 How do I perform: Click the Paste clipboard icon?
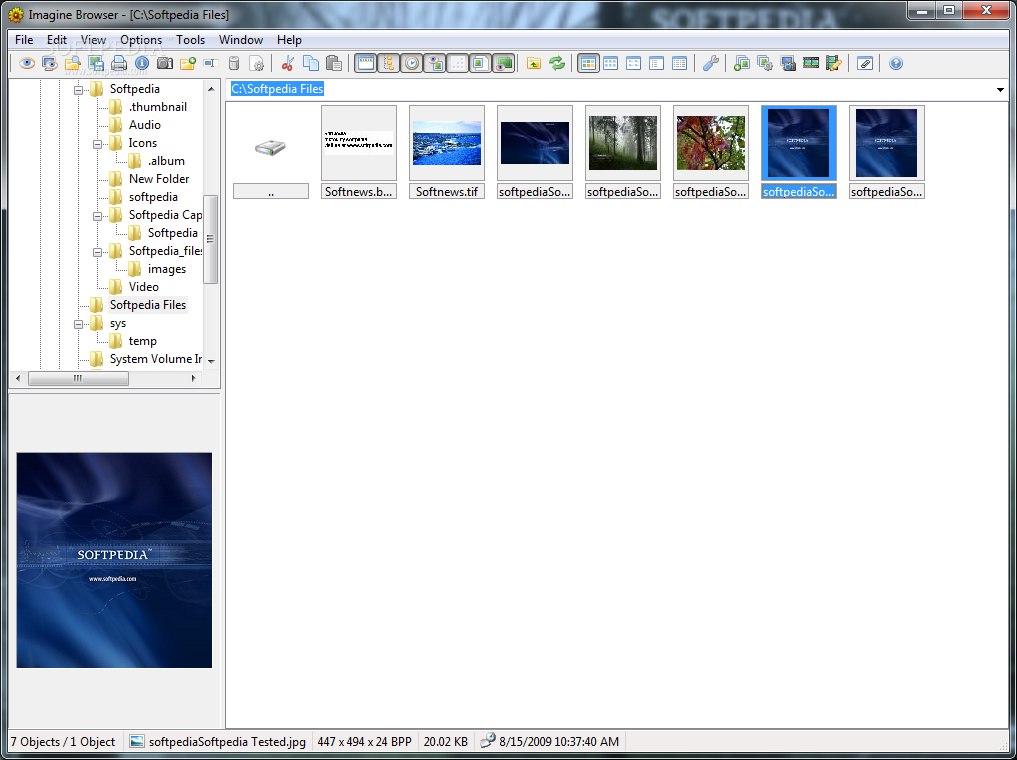[334, 64]
